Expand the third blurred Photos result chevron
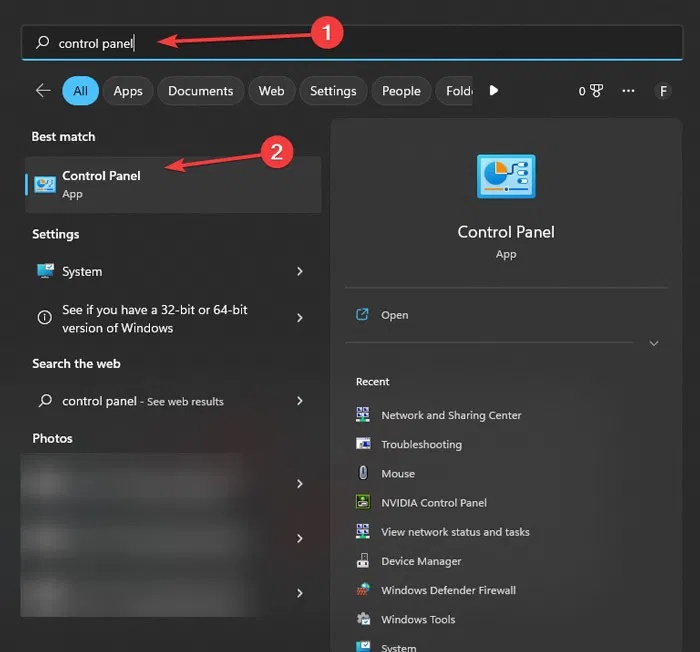700x652 pixels. (300, 593)
